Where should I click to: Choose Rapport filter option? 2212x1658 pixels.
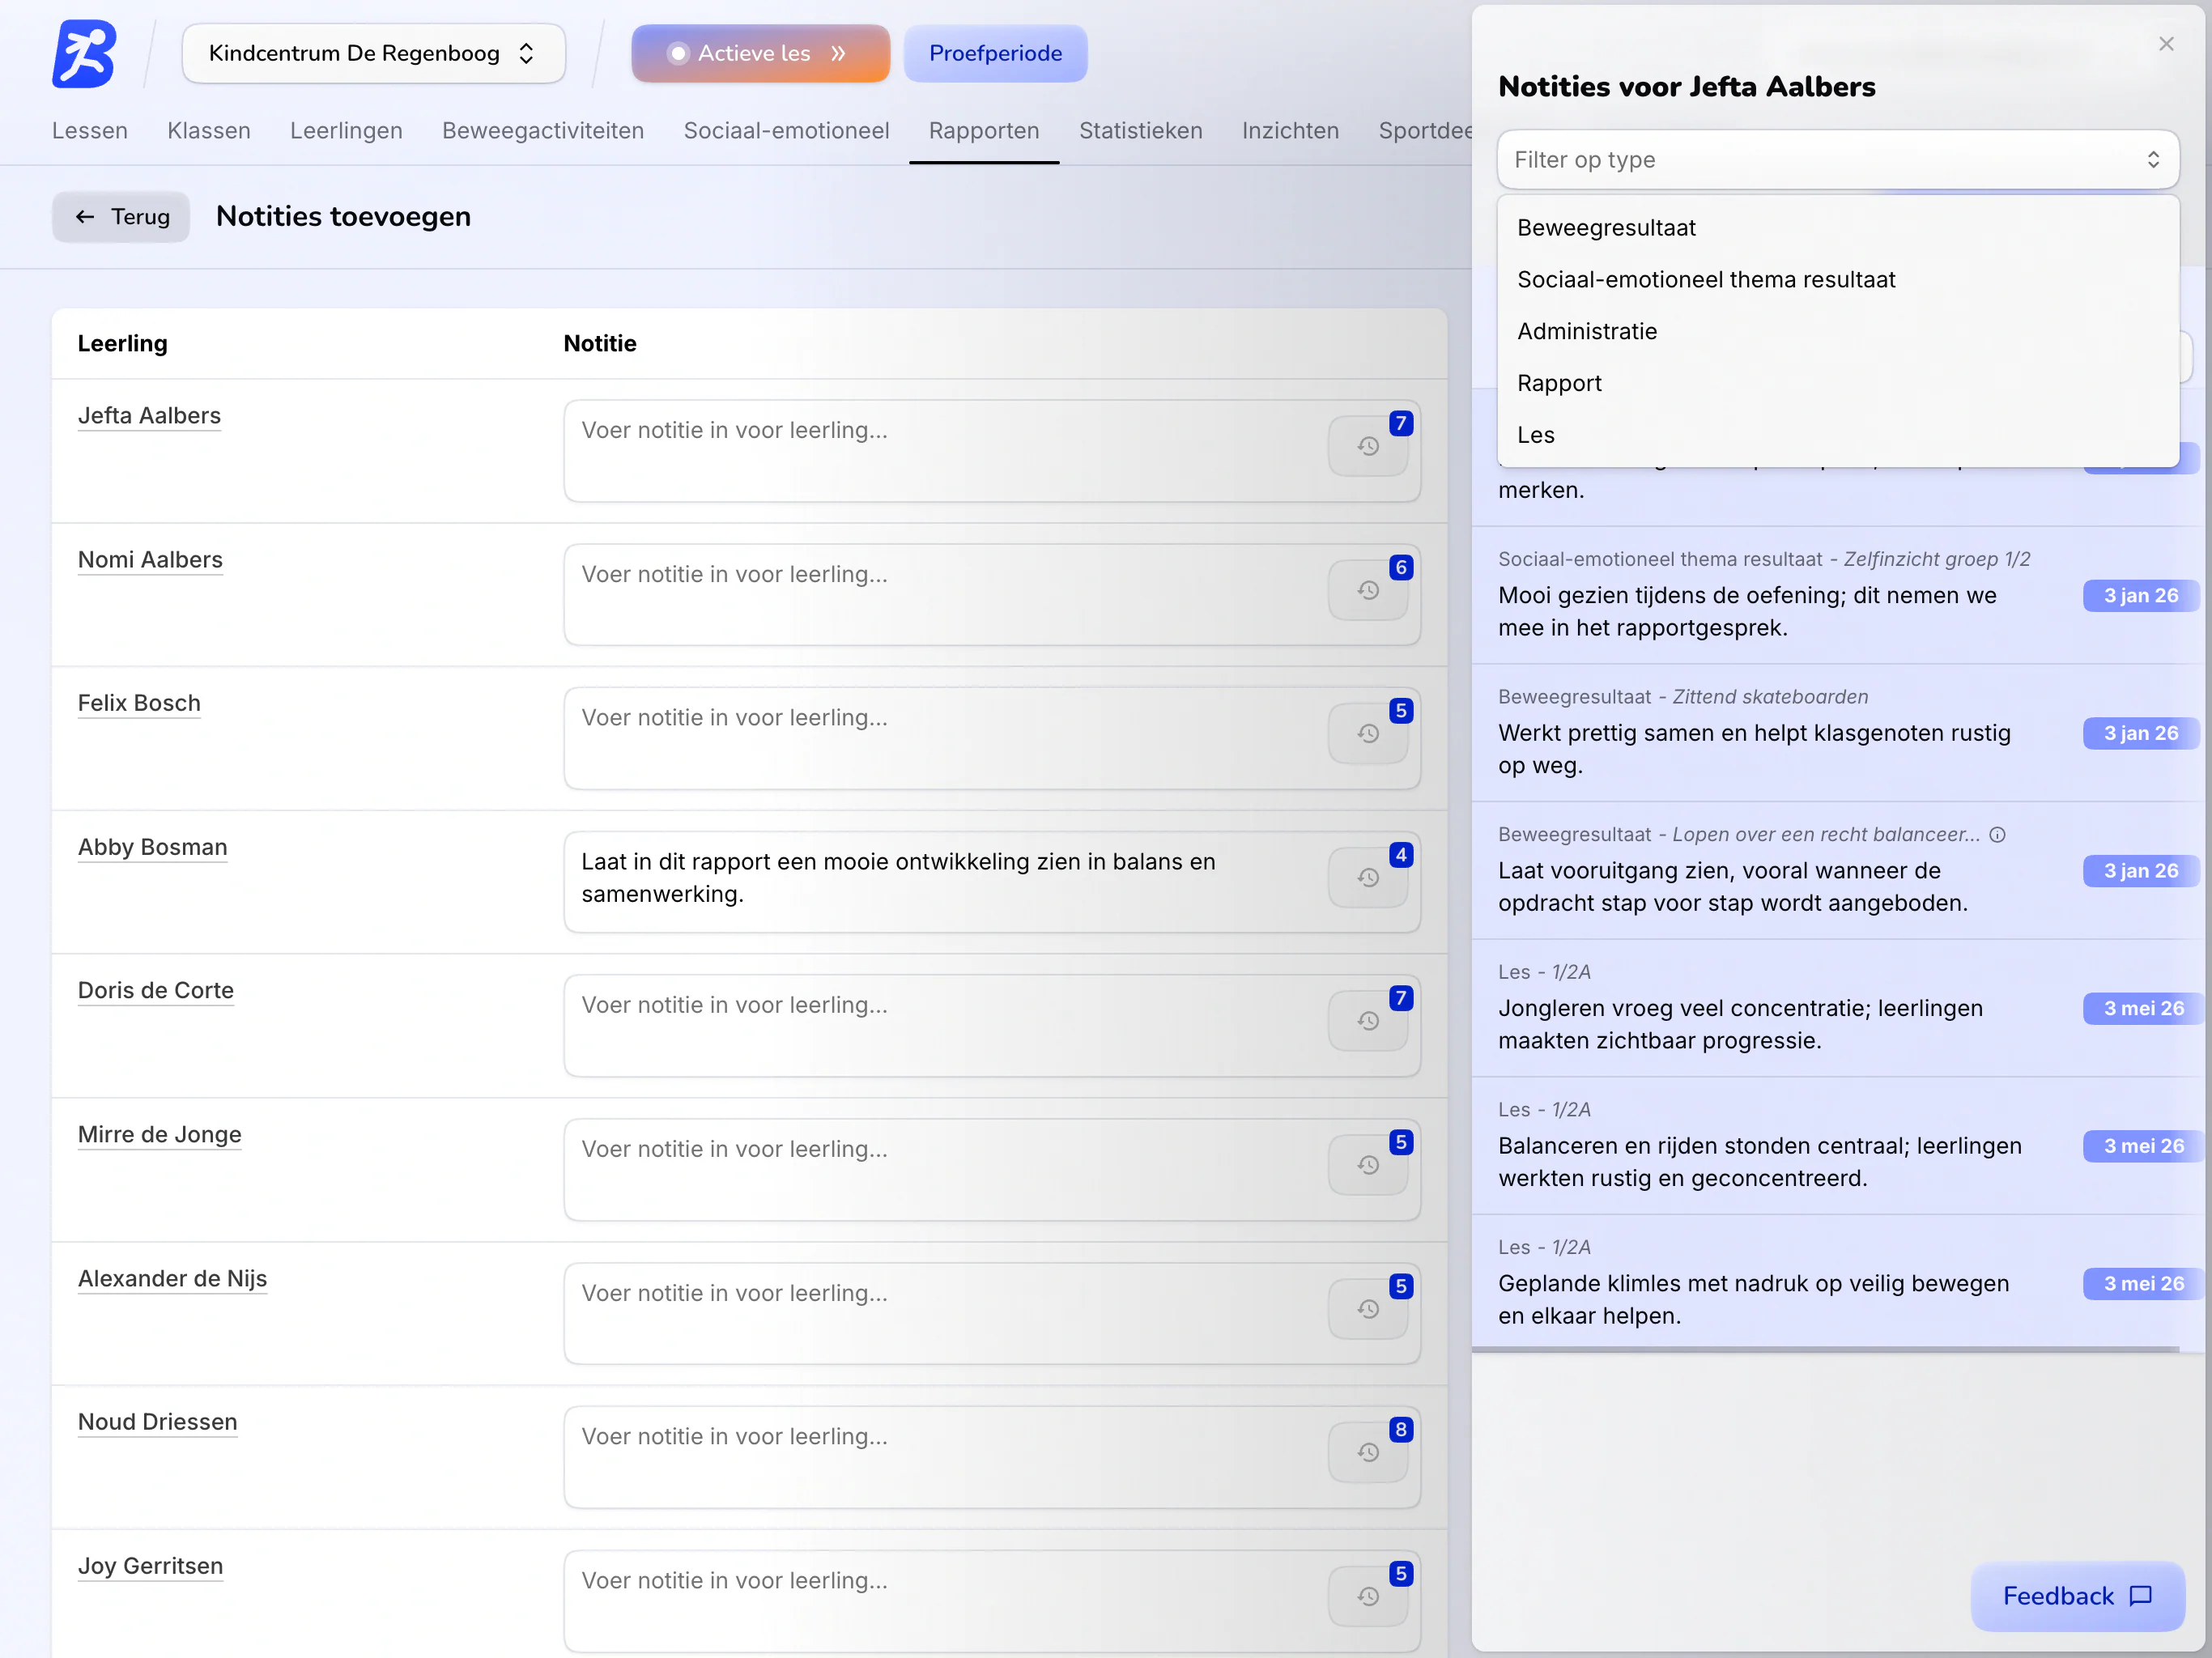[x=1838, y=384]
